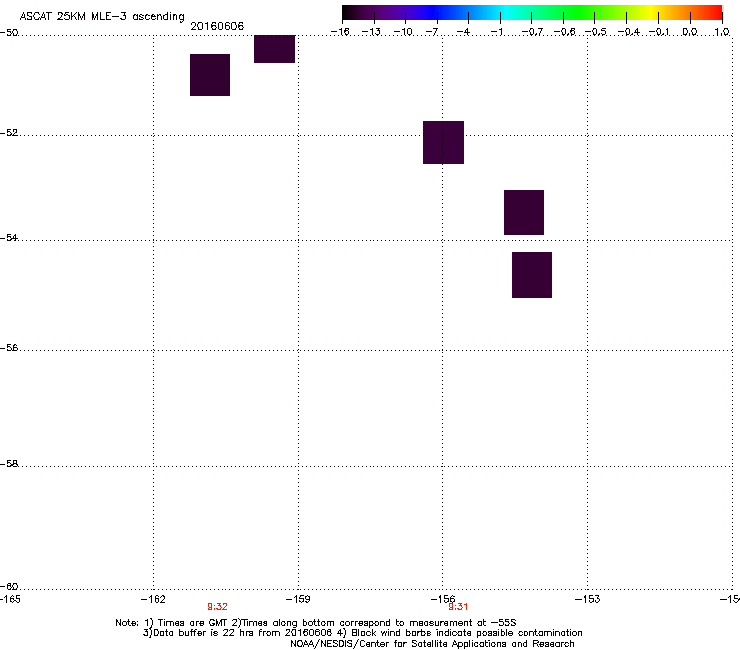
Task: Click the -1 label on the color scale
Action: (x=496, y=32)
